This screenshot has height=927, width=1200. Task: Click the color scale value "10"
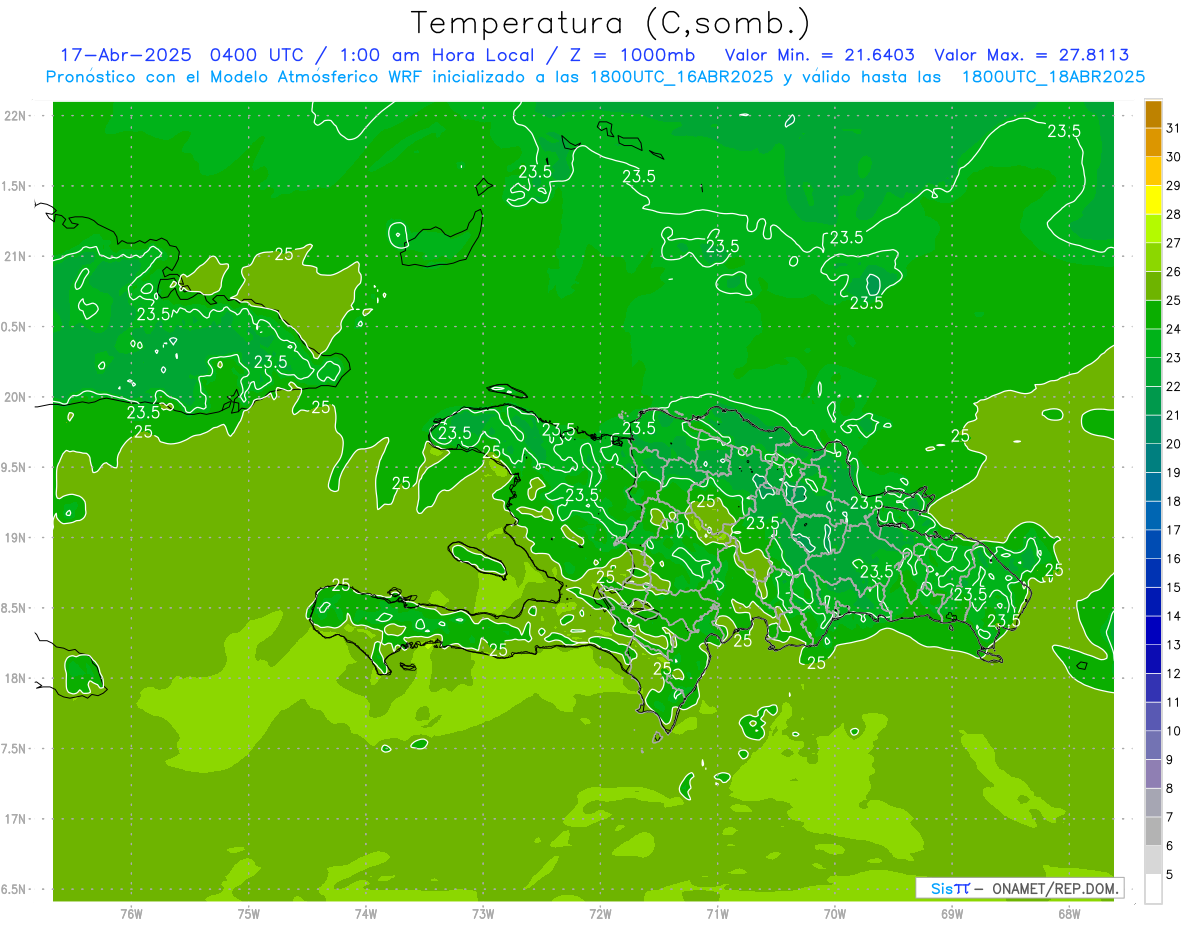point(1174,731)
